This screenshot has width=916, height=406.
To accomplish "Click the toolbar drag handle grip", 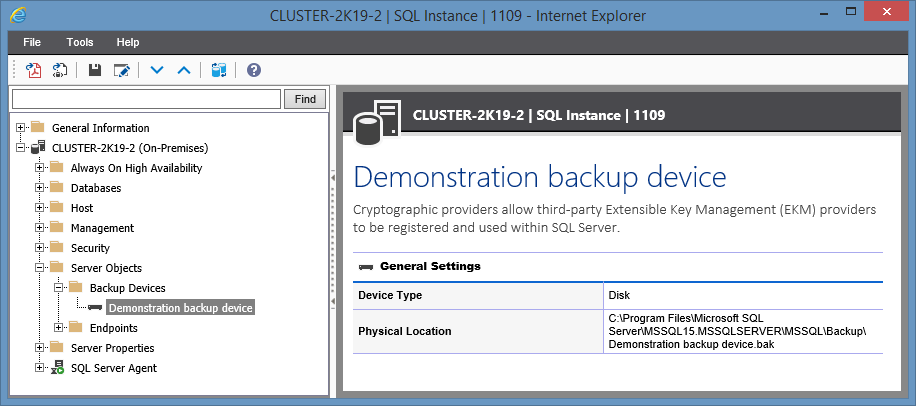I will (15, 71).
